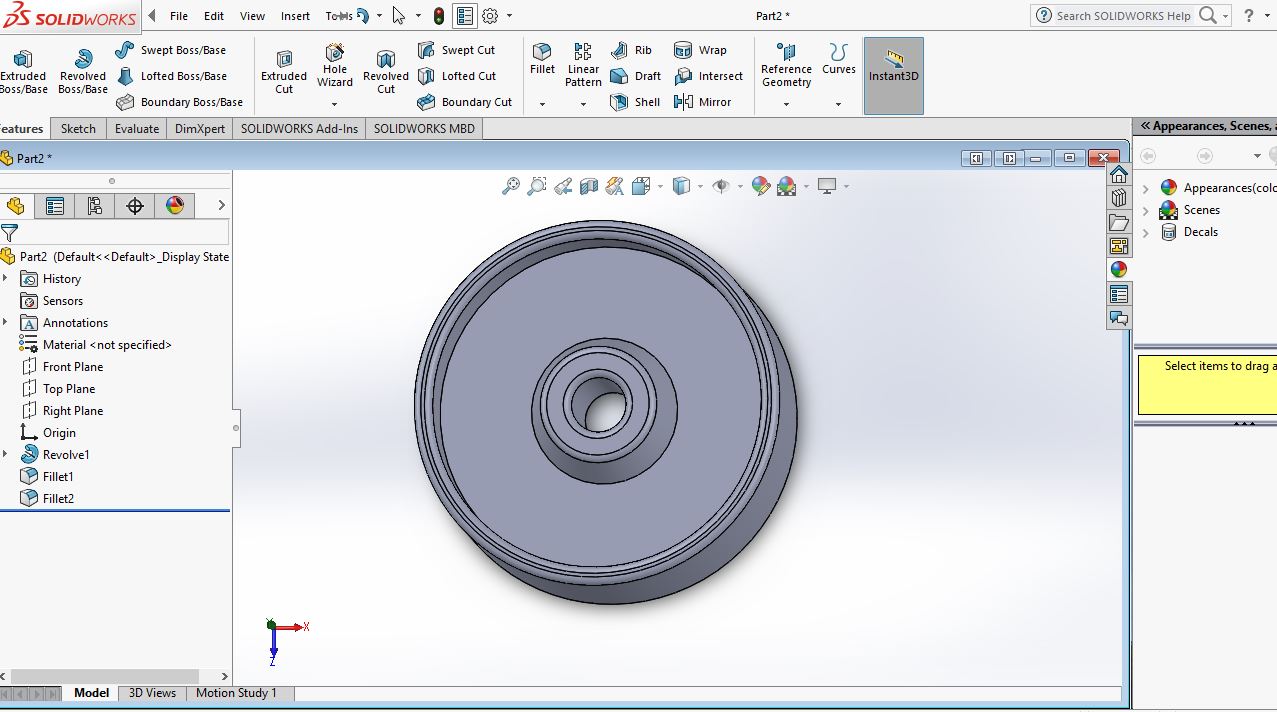Use the Shell tool
Image resolution: width=1277 pixels, height=712 pixels.
(x=635, y=102)
